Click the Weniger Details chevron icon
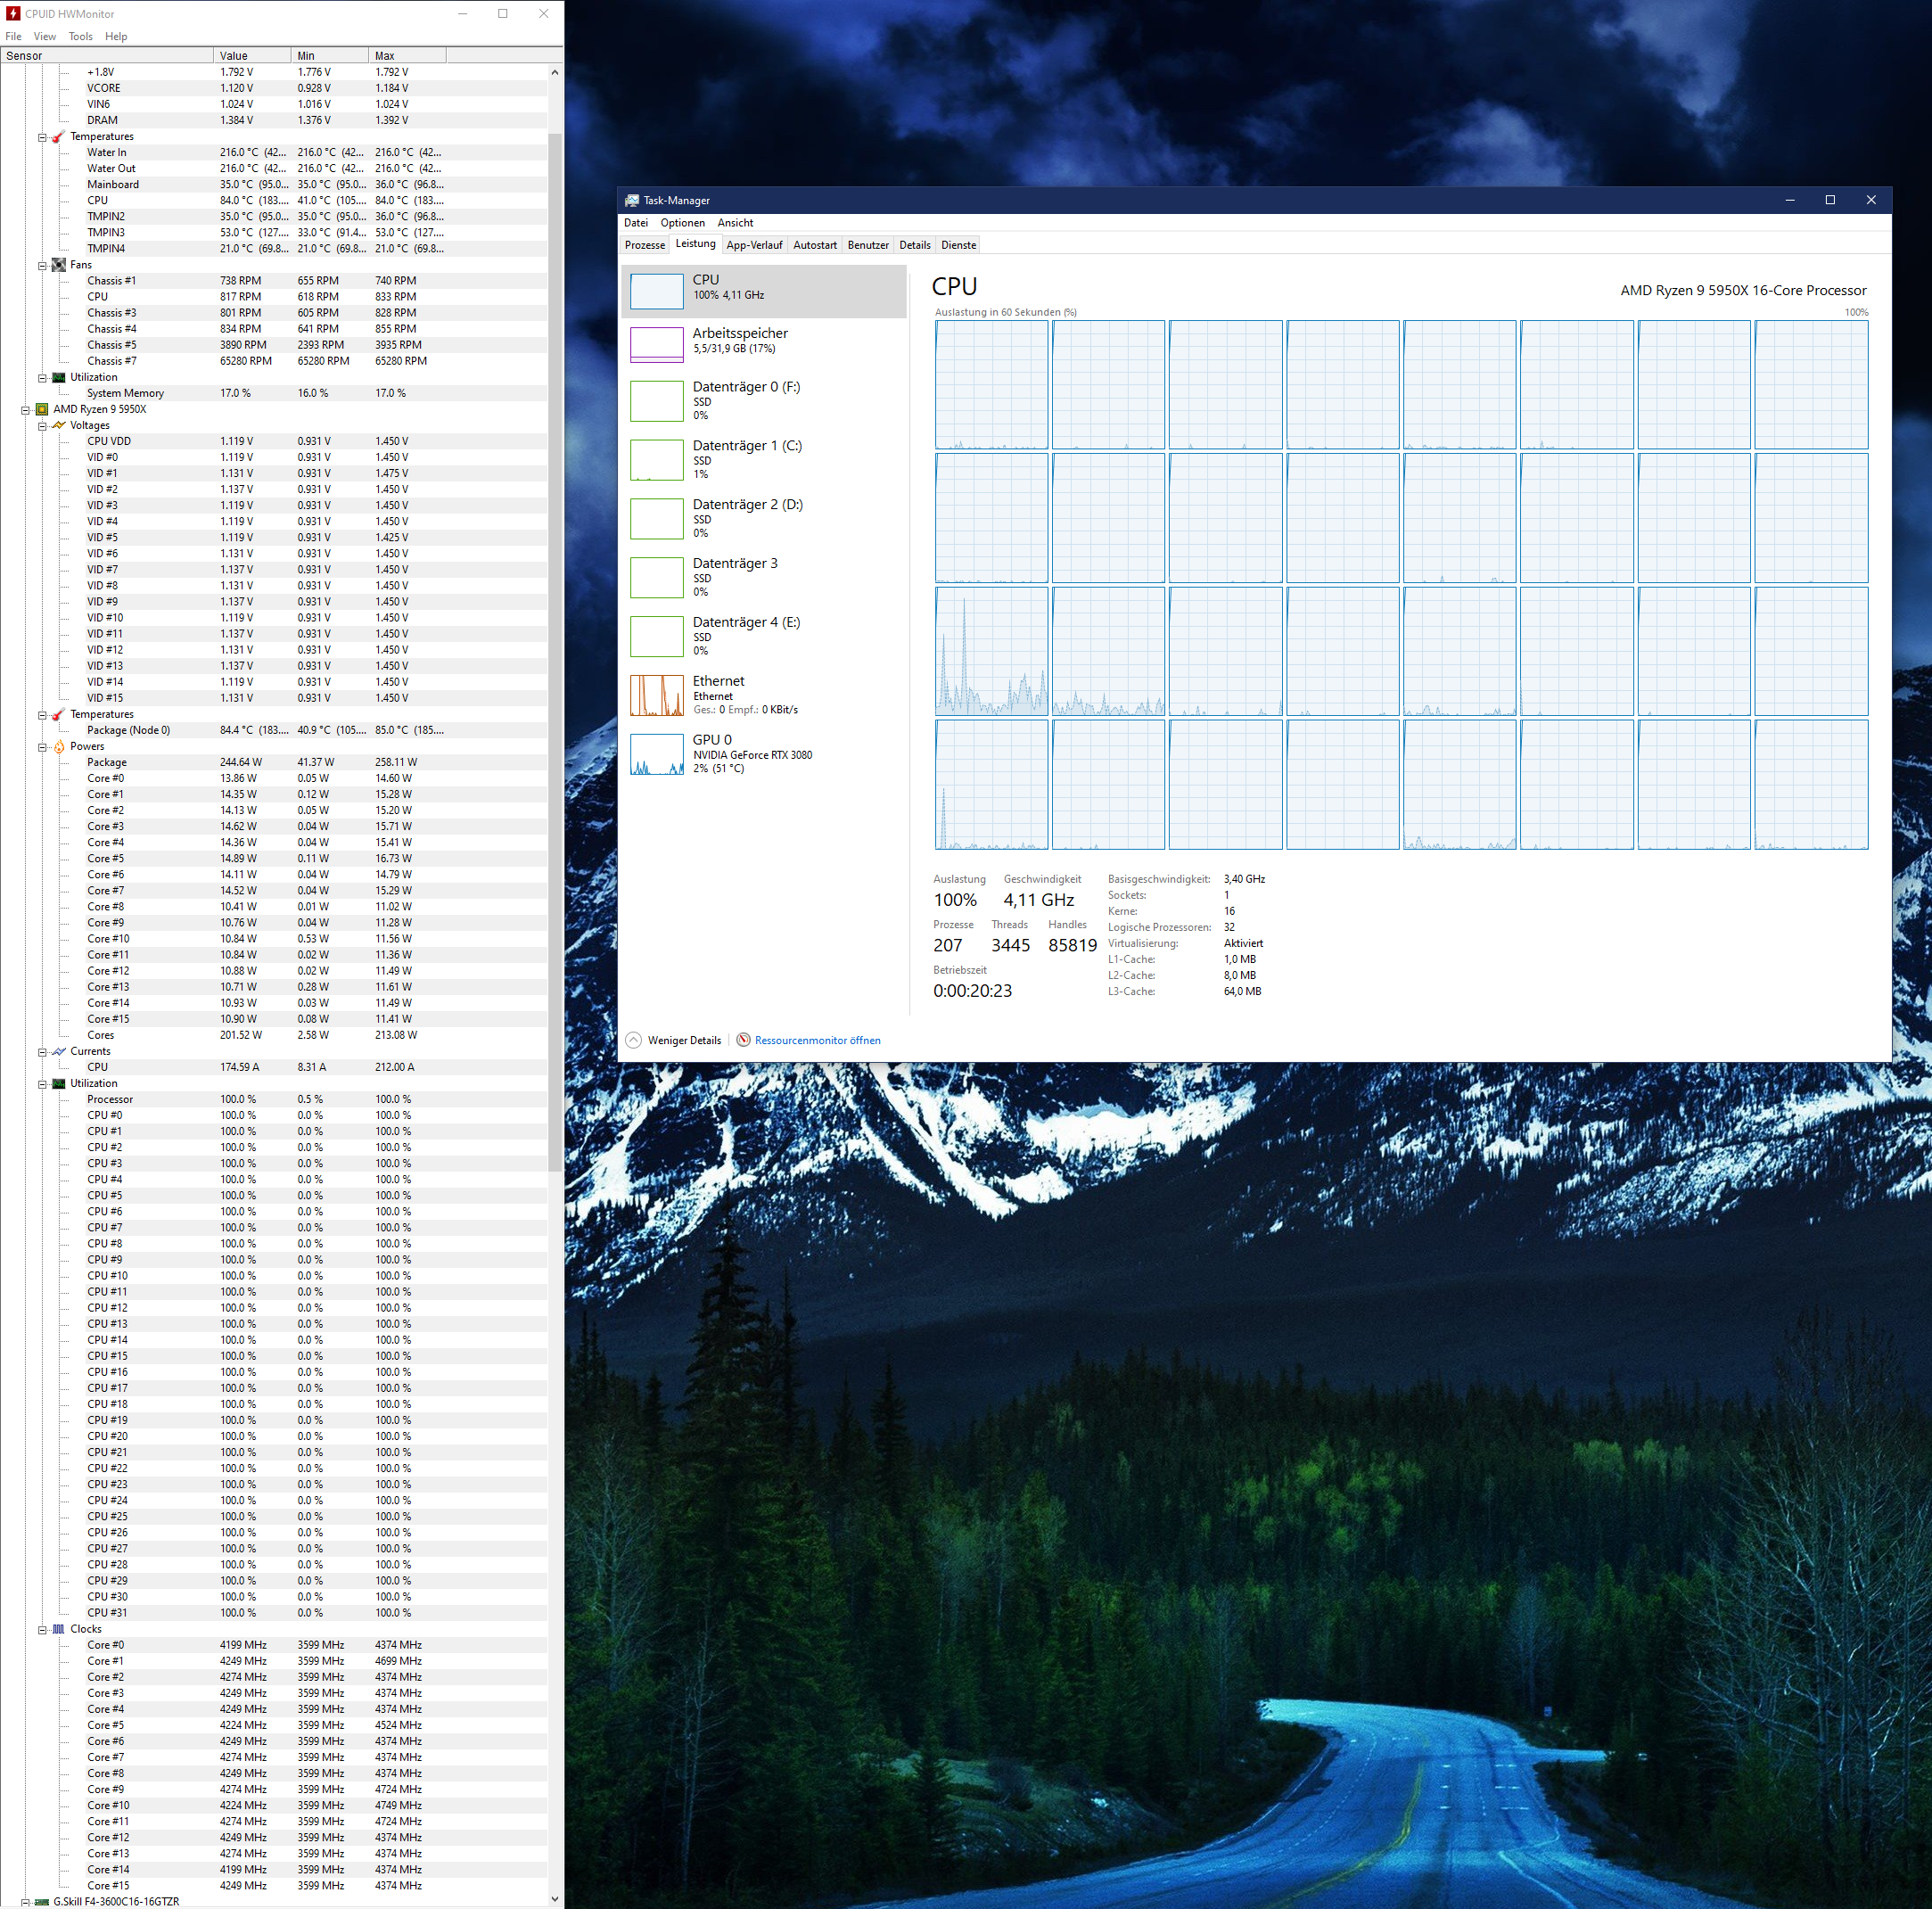The image size is (1932, 1909). pyautogui.click(x=633, y=1040)
